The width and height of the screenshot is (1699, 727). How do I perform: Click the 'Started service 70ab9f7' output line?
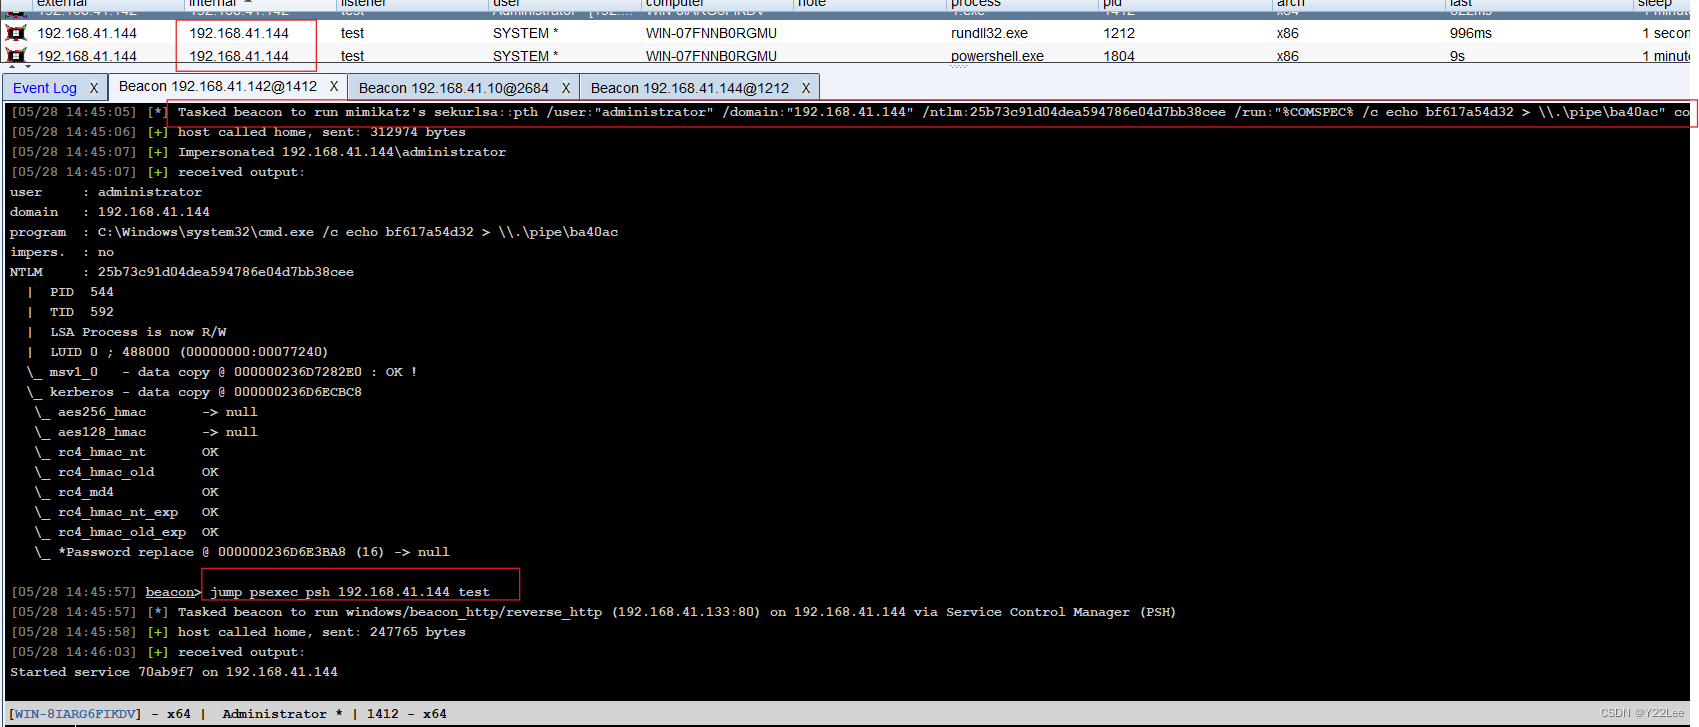pyautogui.click(x=174, y=672)
